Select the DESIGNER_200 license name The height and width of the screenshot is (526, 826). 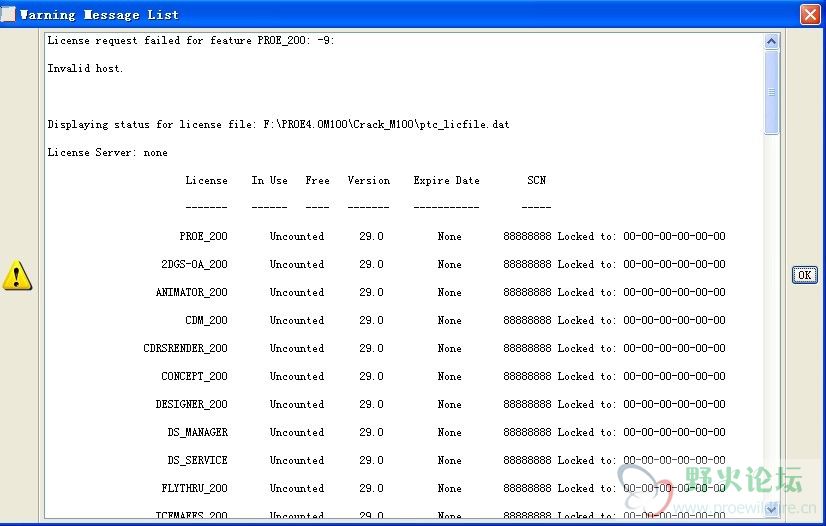point(192,404)
